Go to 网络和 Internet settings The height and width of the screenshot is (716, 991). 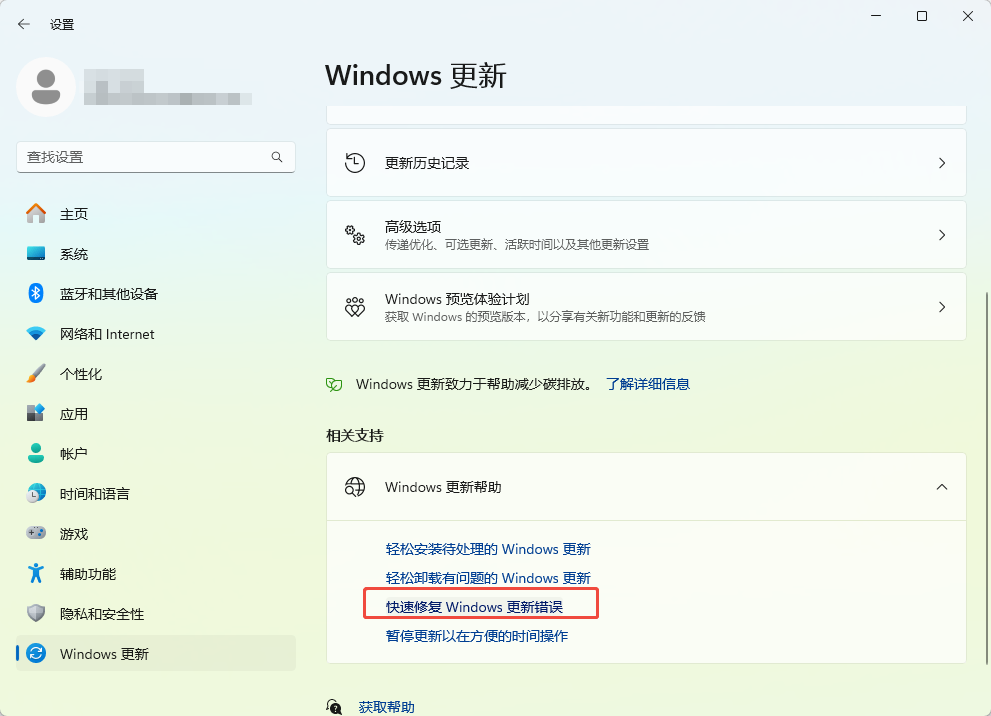pos(155,334)
